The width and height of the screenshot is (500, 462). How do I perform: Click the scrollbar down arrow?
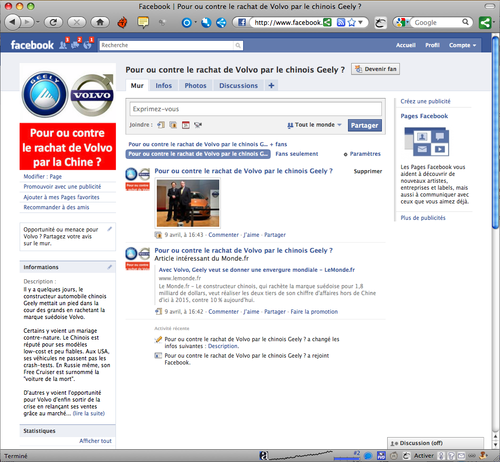tap(495, 445)
